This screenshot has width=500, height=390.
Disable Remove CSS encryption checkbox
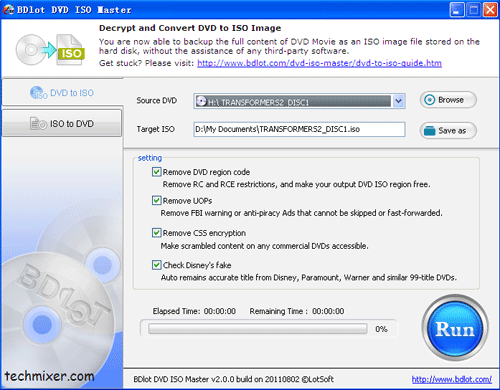(x=156, y=233)
